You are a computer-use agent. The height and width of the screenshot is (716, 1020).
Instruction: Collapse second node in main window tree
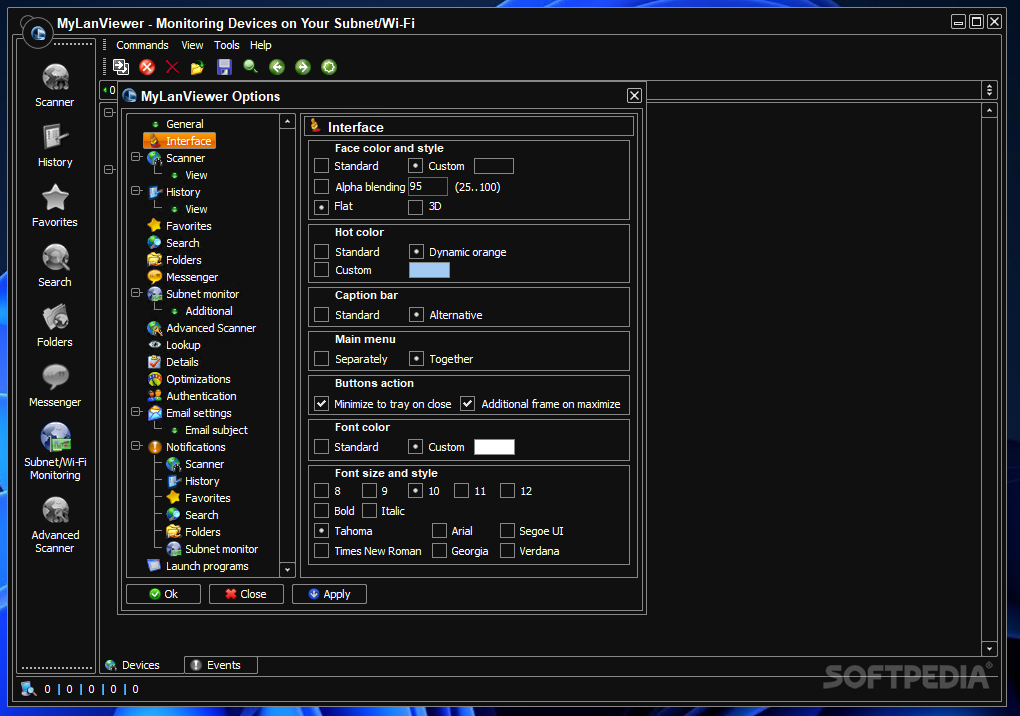pos(109,169)
